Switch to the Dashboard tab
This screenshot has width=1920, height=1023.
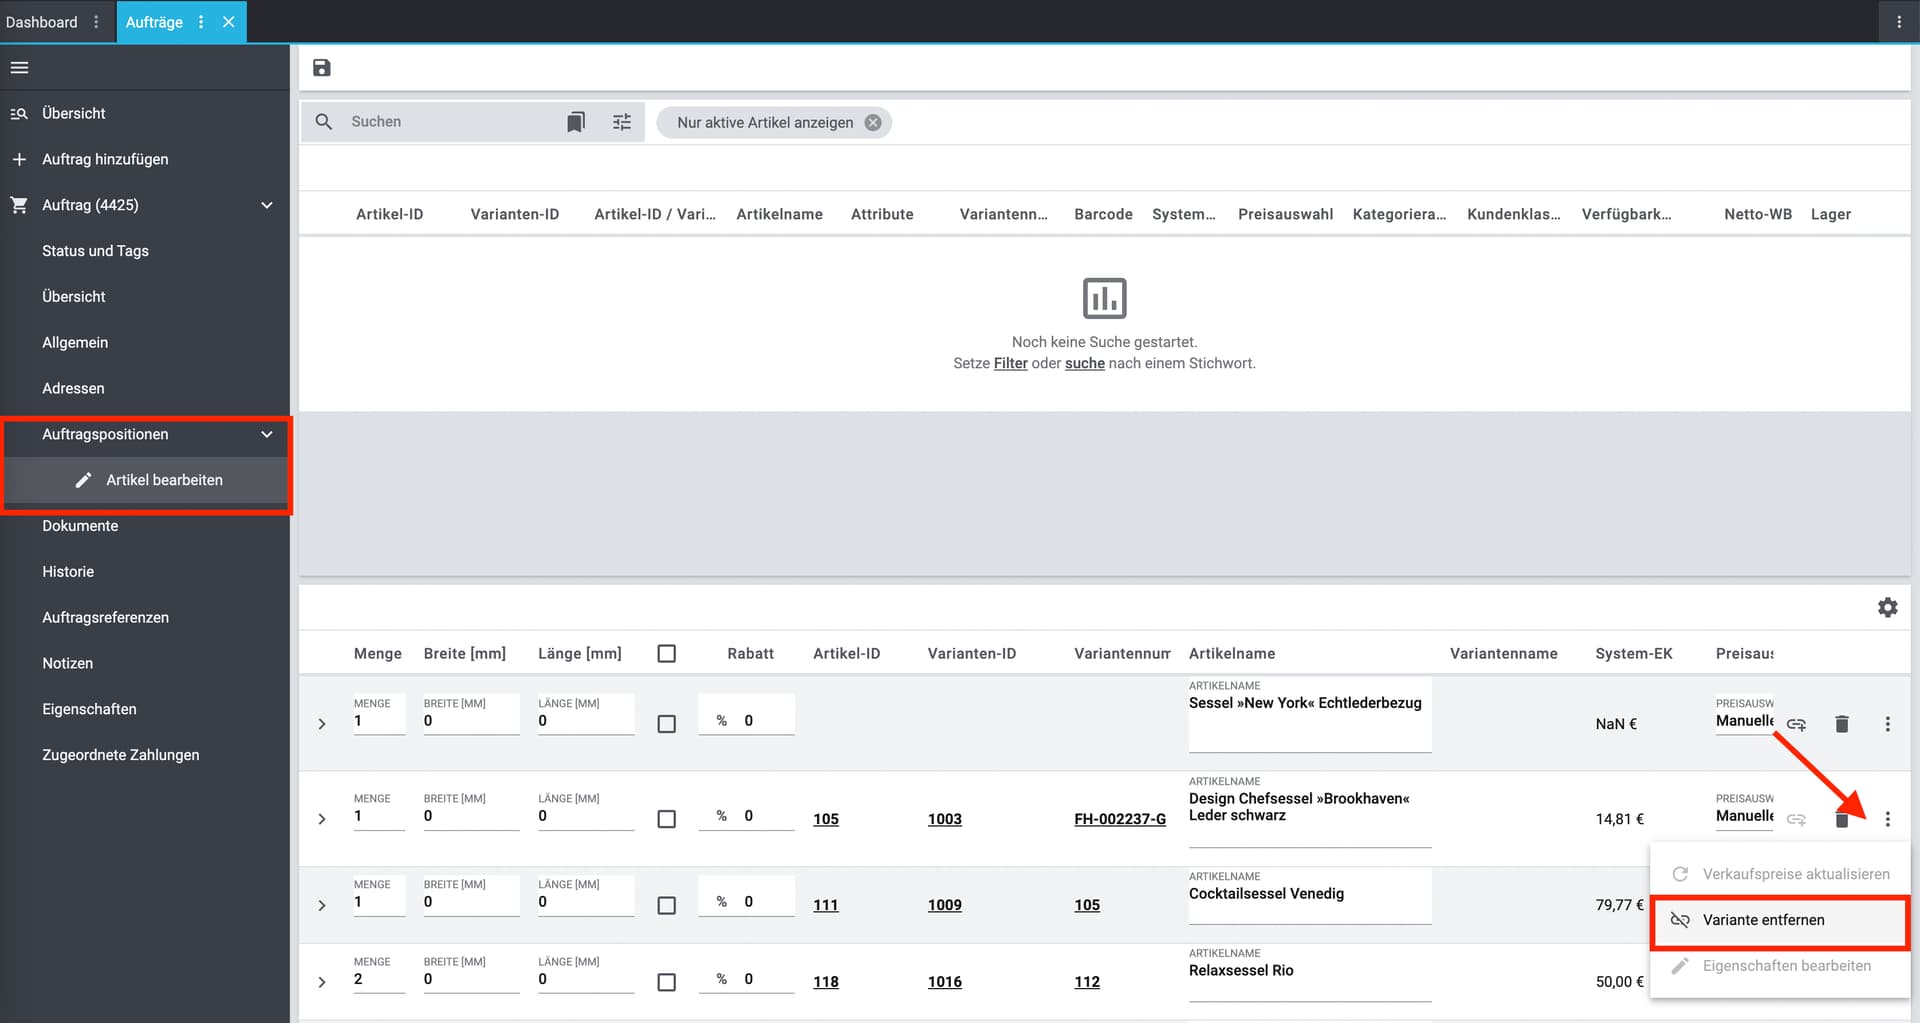coord(42,22)
